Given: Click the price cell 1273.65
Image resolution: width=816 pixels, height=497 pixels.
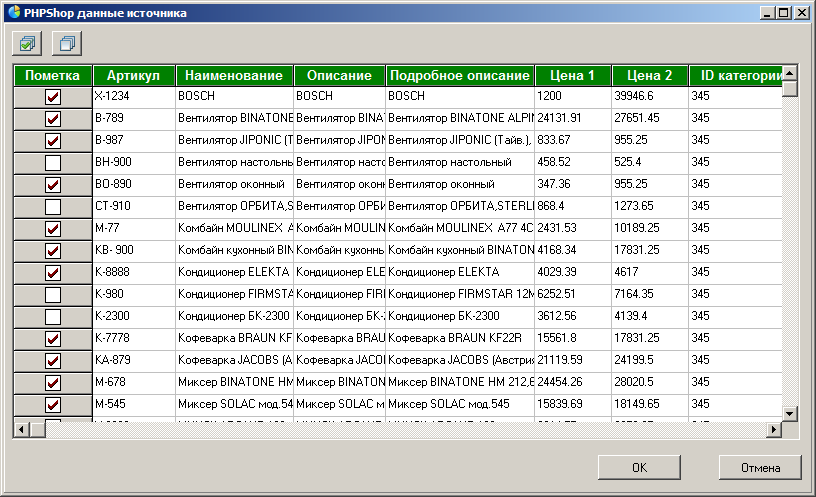Looking at the screenshot, I should pos(649,206).
